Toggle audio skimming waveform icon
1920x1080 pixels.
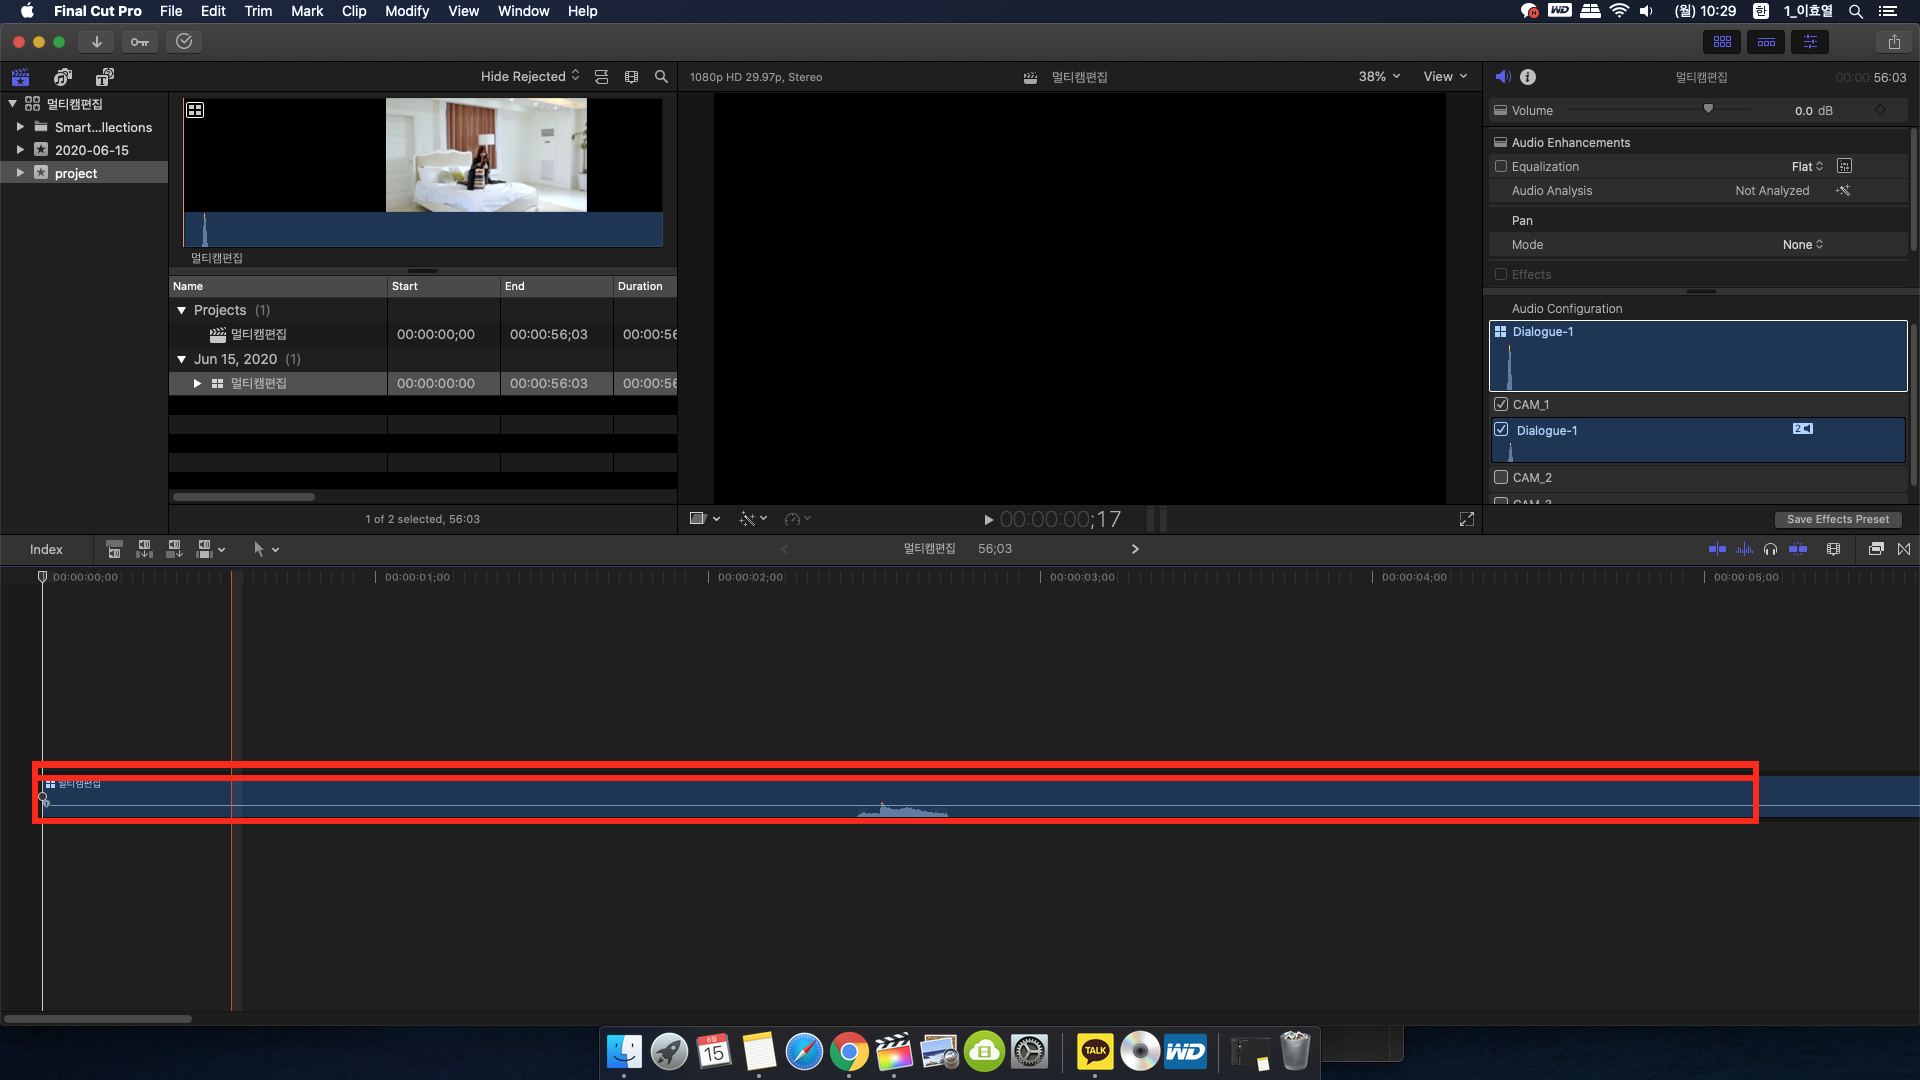1745,549
